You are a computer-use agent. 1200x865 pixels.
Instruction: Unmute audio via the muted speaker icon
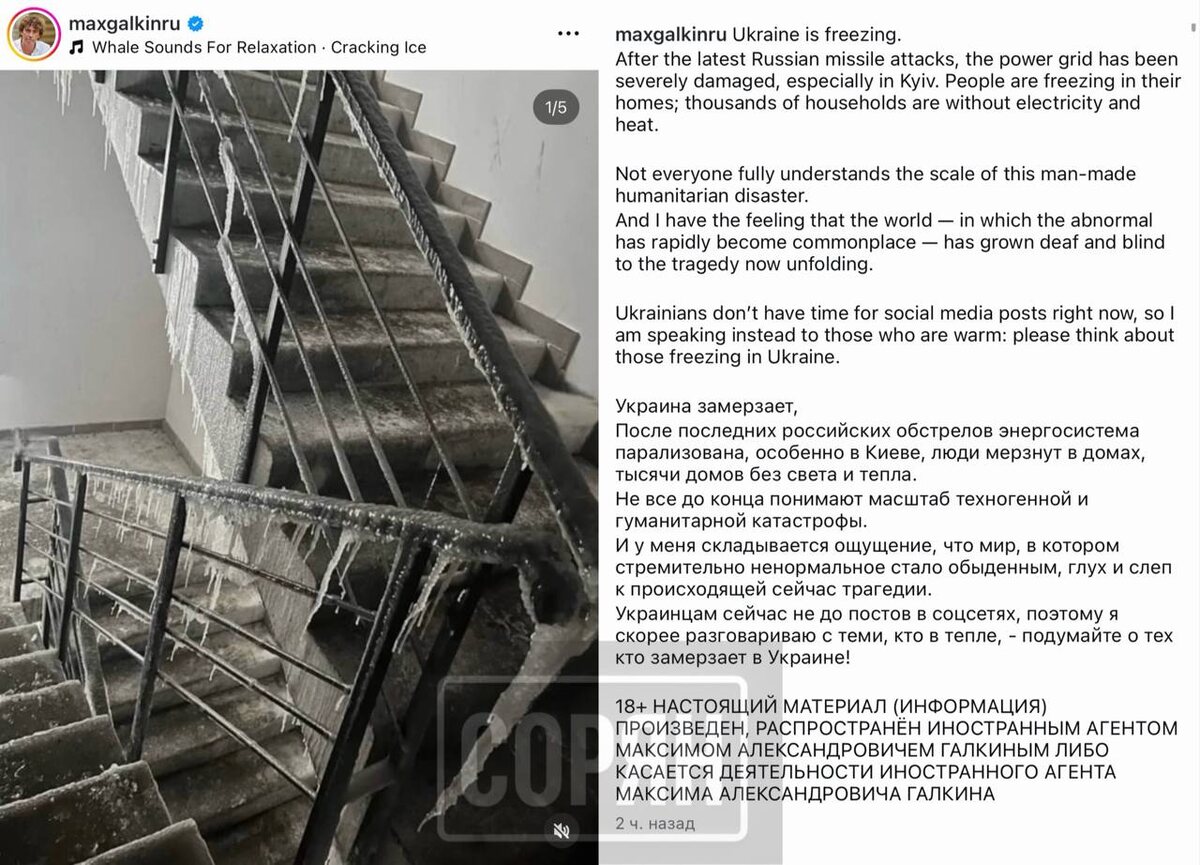(x=562, y=830)
